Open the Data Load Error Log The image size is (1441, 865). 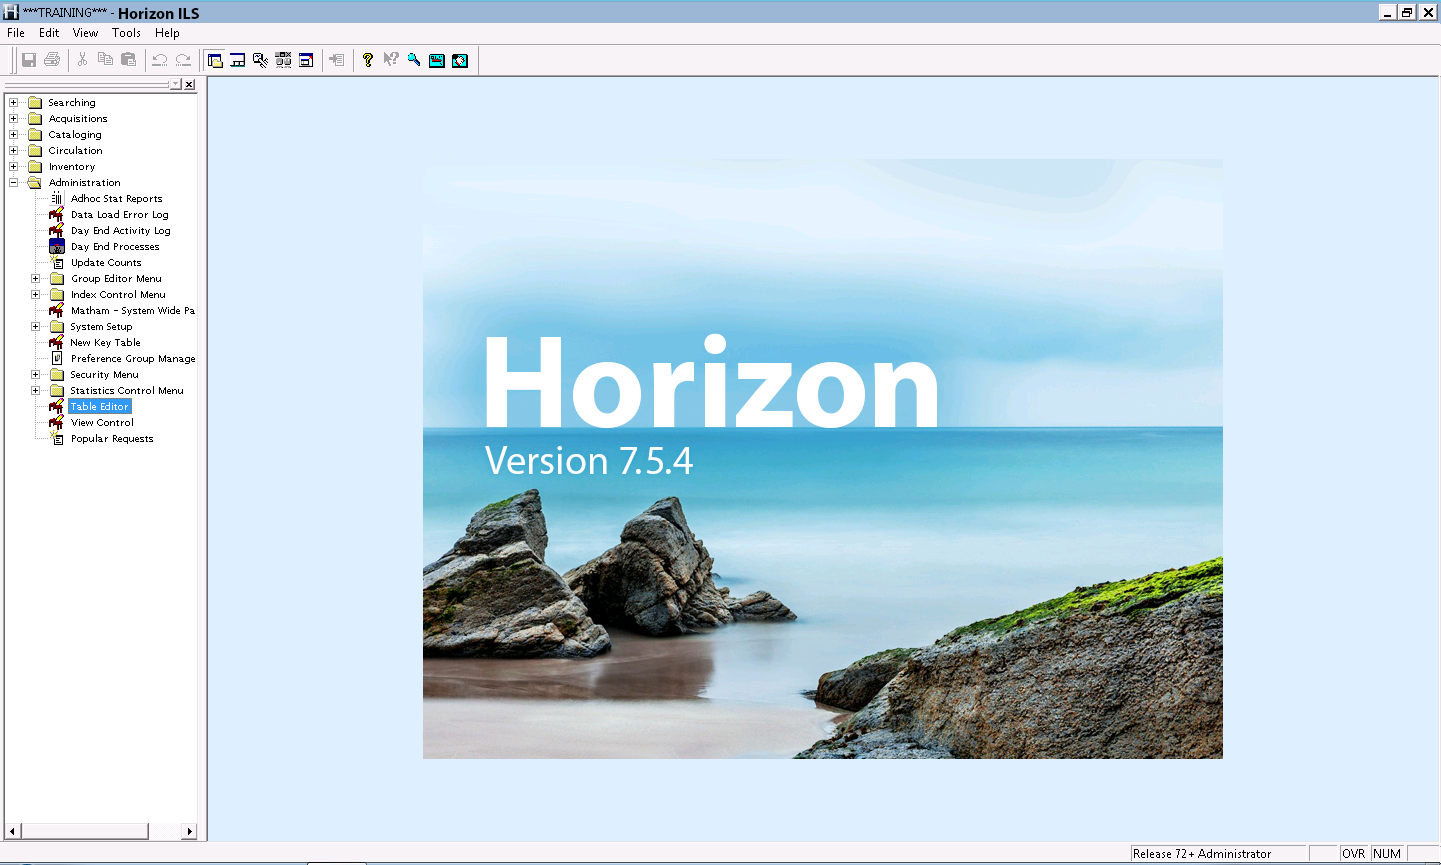117,214
